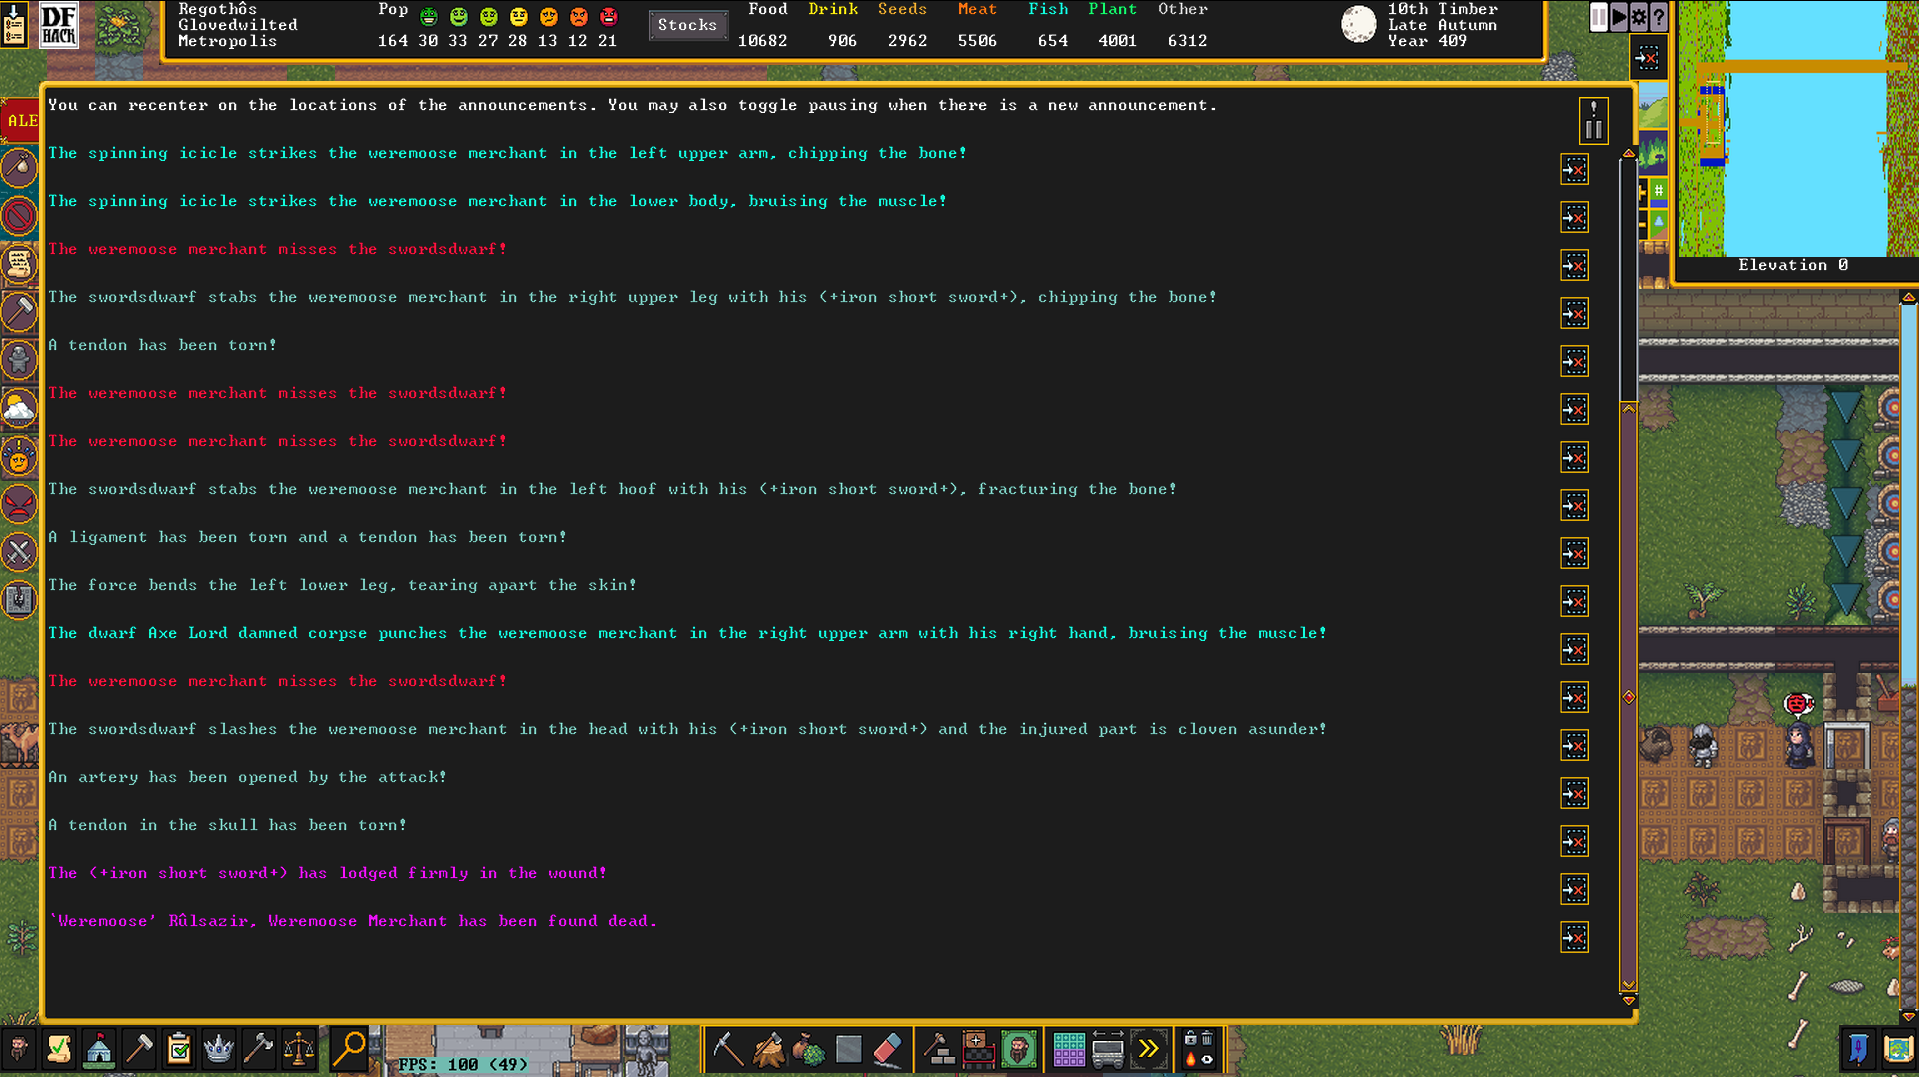This screenshot has height=1077, width=1919.
Task: Select the gather plants tool
Action: pos(808,1049)
